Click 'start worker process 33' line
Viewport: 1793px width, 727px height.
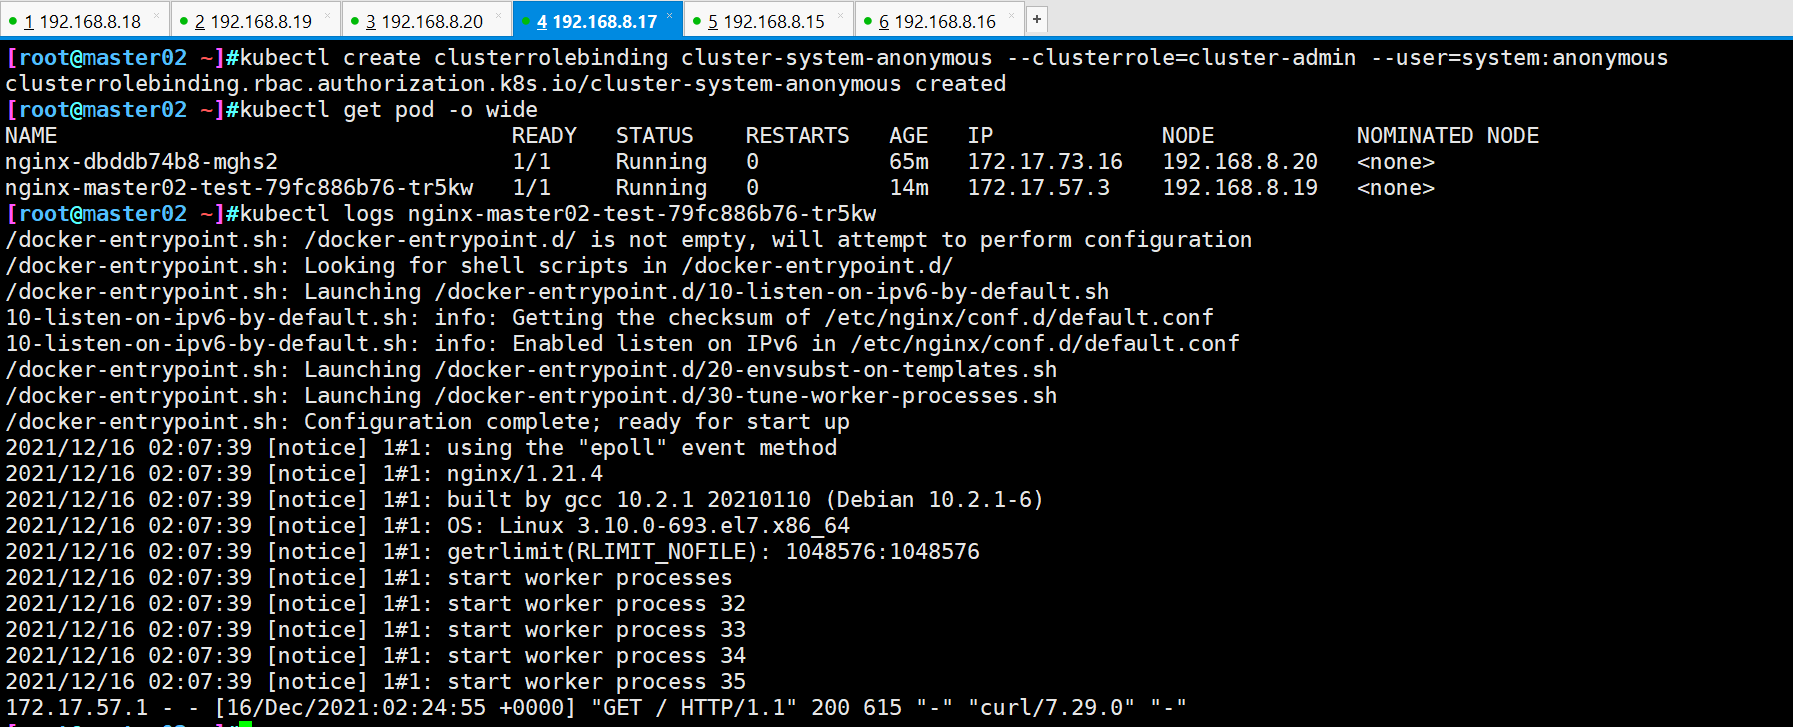(x=375, y=630)
